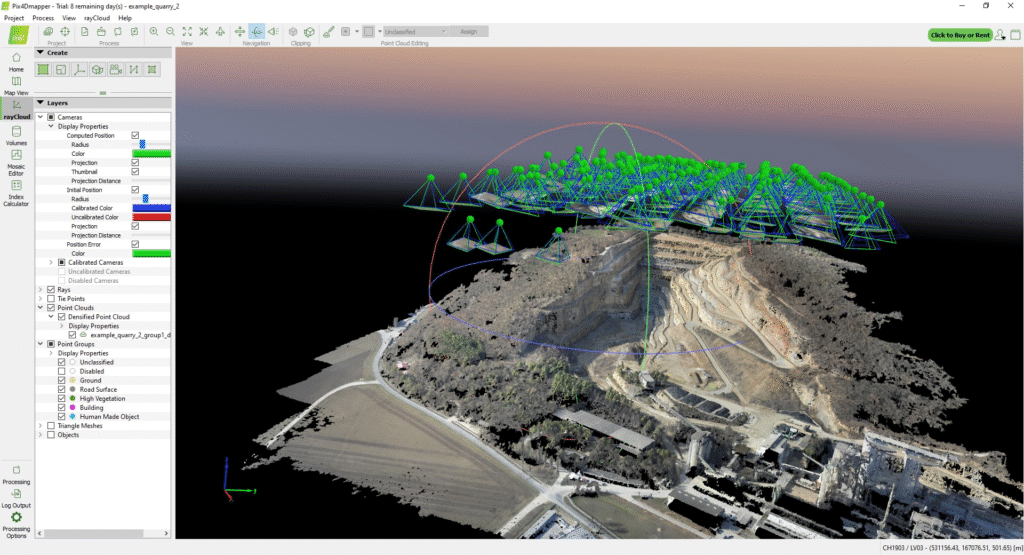The width and height of the screenshot is (1024, 555).
Task: Switch to the Map View
Action: point(16,85)
